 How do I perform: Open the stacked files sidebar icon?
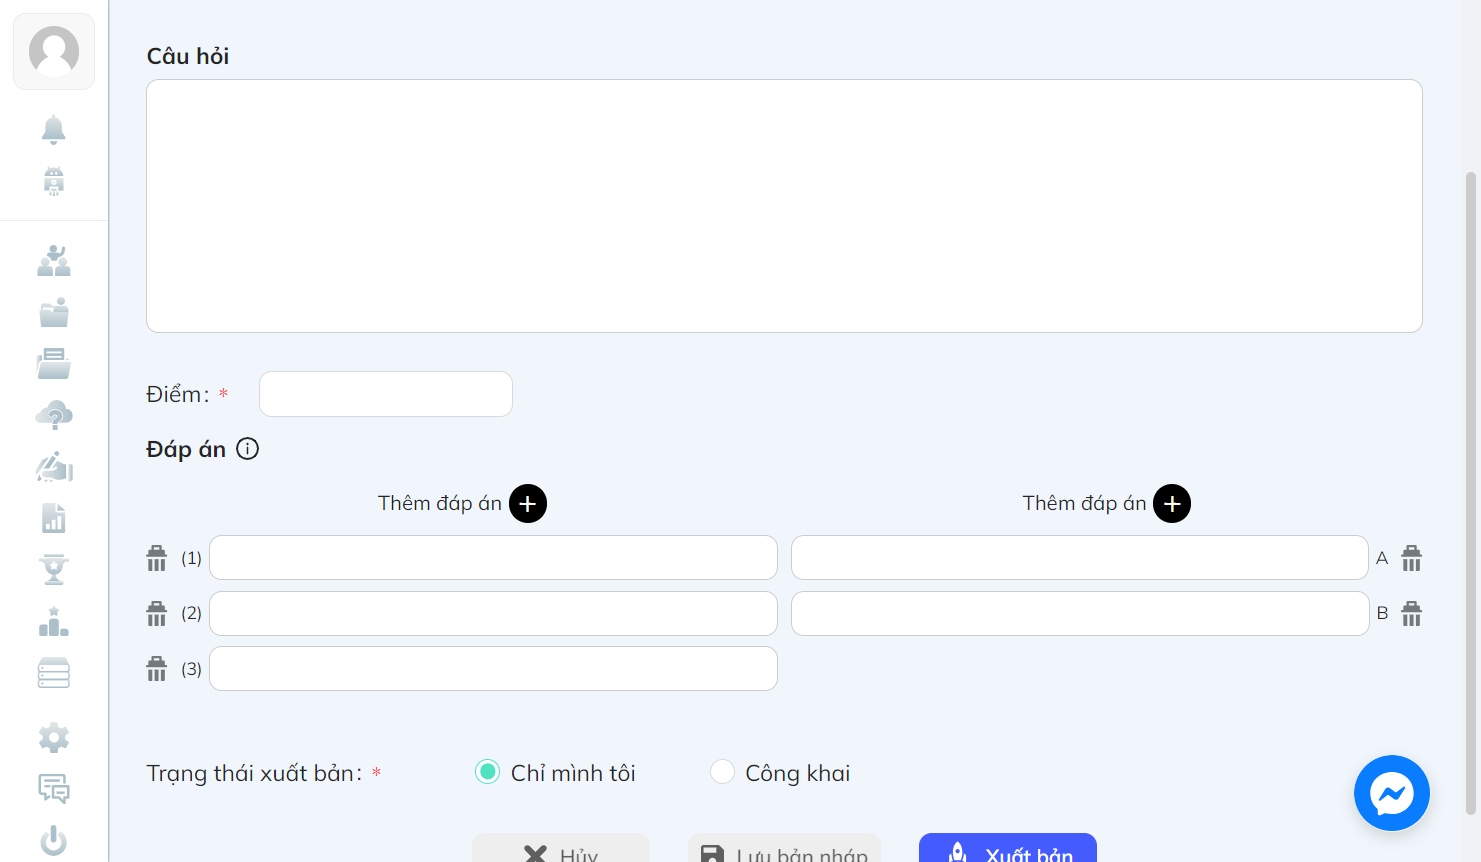pos(54,363)
